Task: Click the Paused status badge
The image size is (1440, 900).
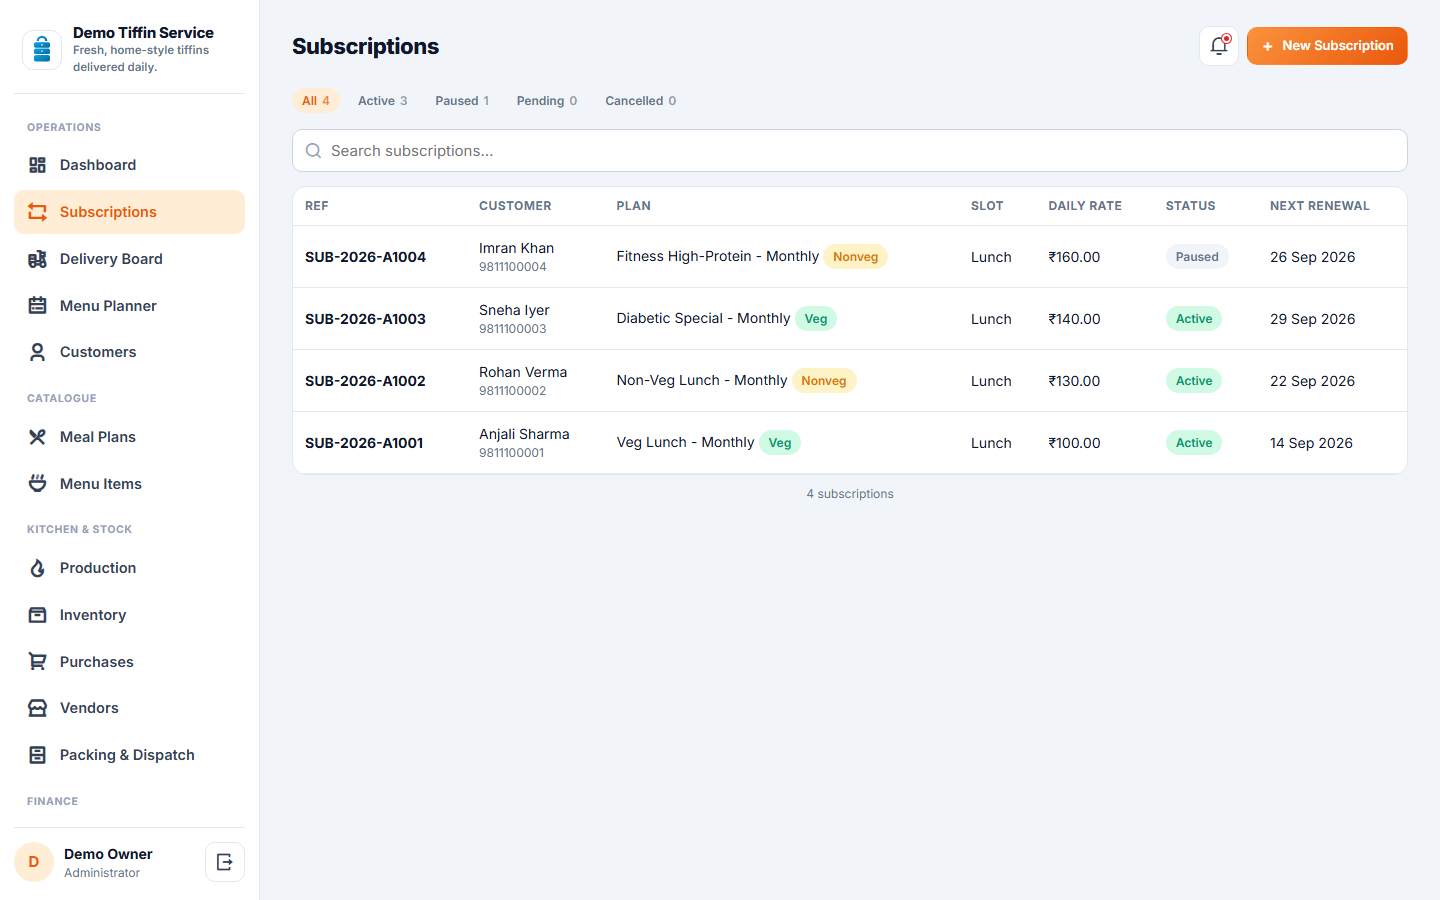Action: [1197, 257]
